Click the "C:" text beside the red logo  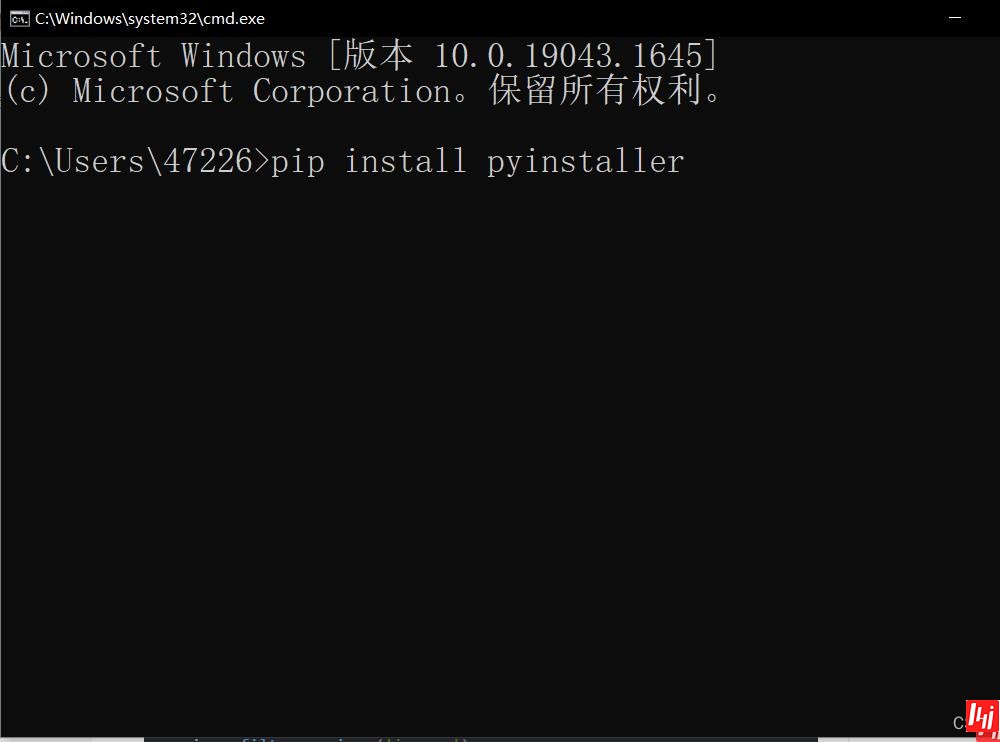959,722
